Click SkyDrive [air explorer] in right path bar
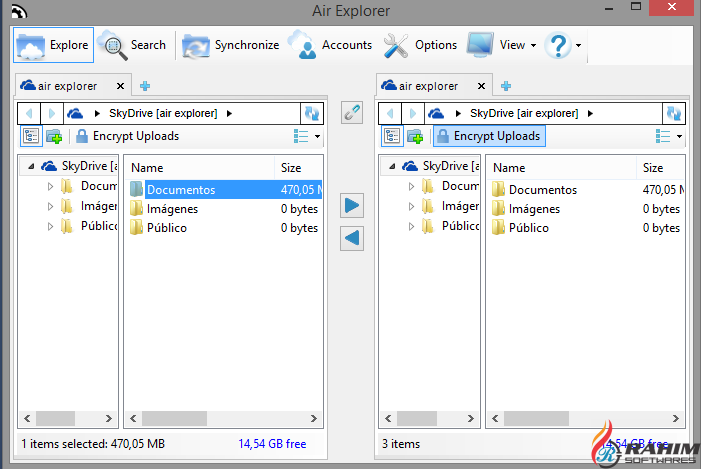701x469 pixels. (524, 114)
